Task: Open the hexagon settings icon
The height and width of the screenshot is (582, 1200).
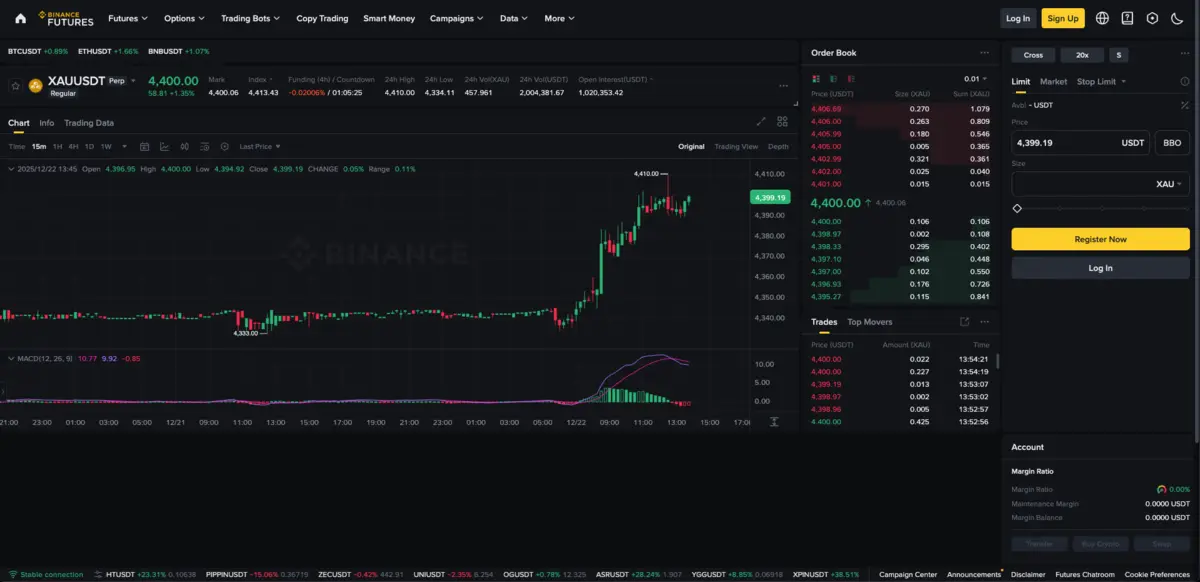Action: pyautogui.click(x=1152, y=18)
